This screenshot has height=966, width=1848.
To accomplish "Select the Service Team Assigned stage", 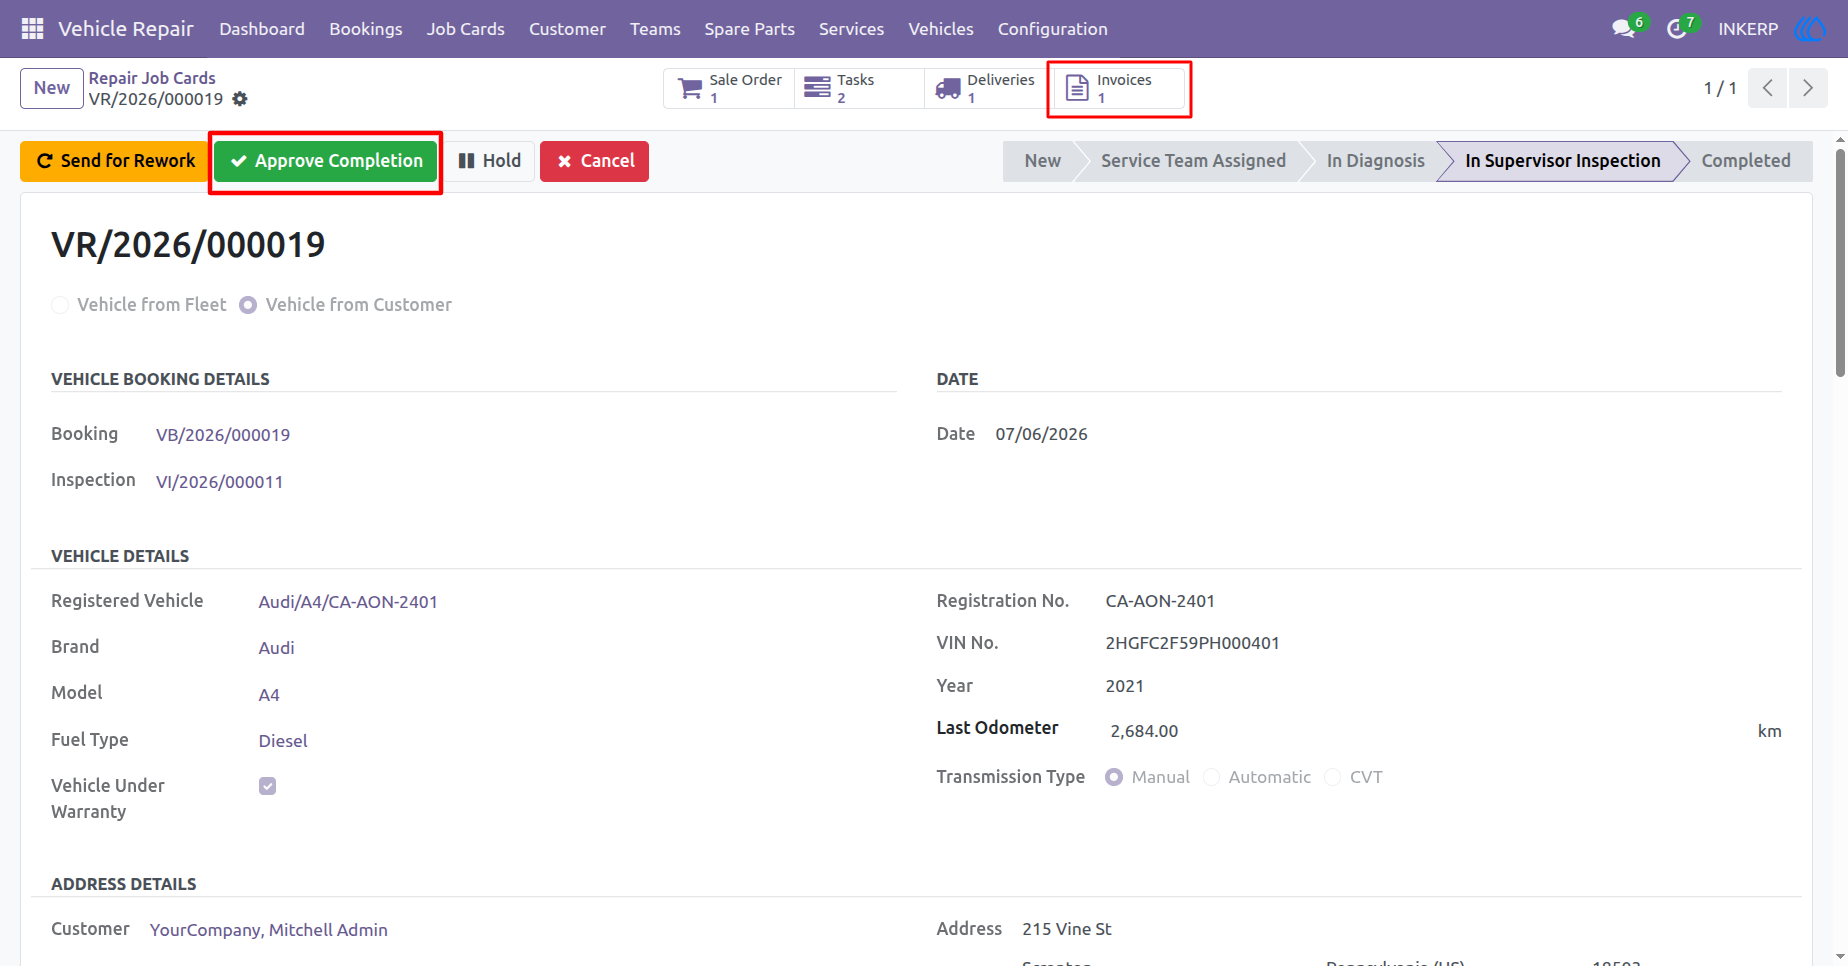I will pos(1193,161).
